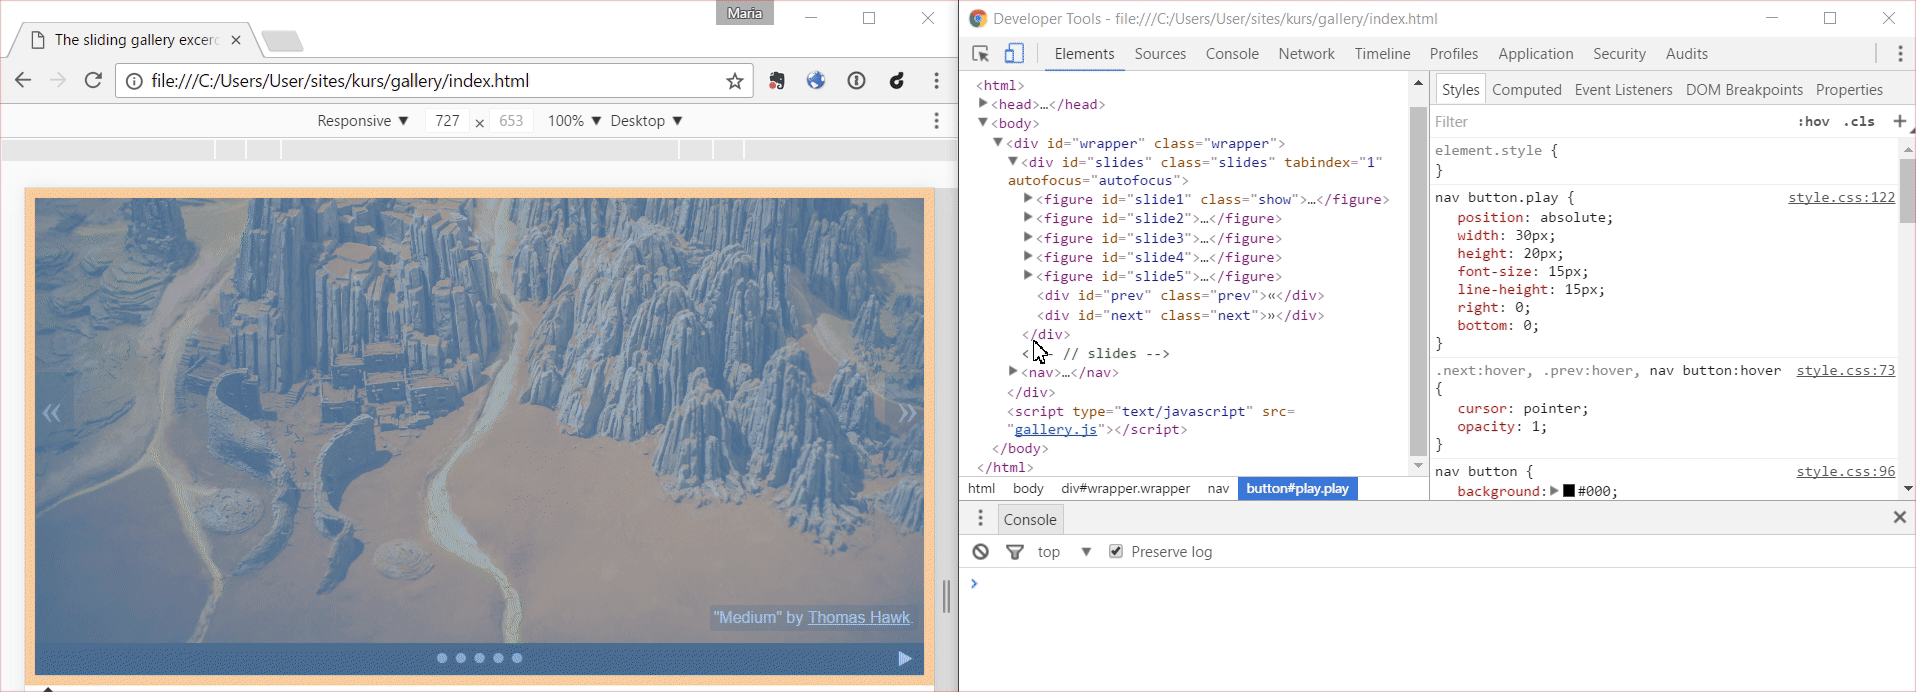This screenshot has width=1916, height=692.
Task: Bookmark this page with the star icon
Action: pos(735,81)
